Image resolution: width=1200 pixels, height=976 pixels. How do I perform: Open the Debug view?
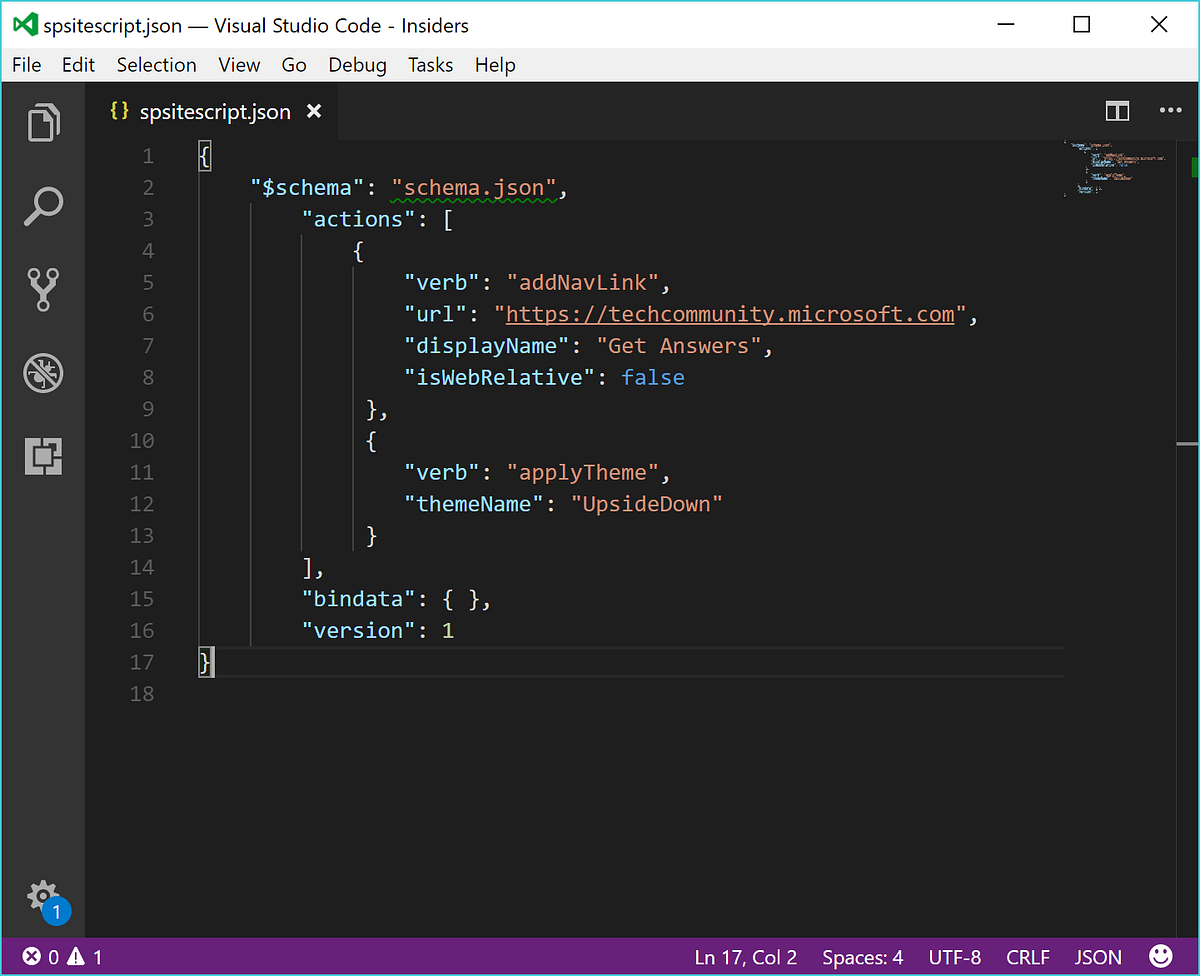(43, 373)
